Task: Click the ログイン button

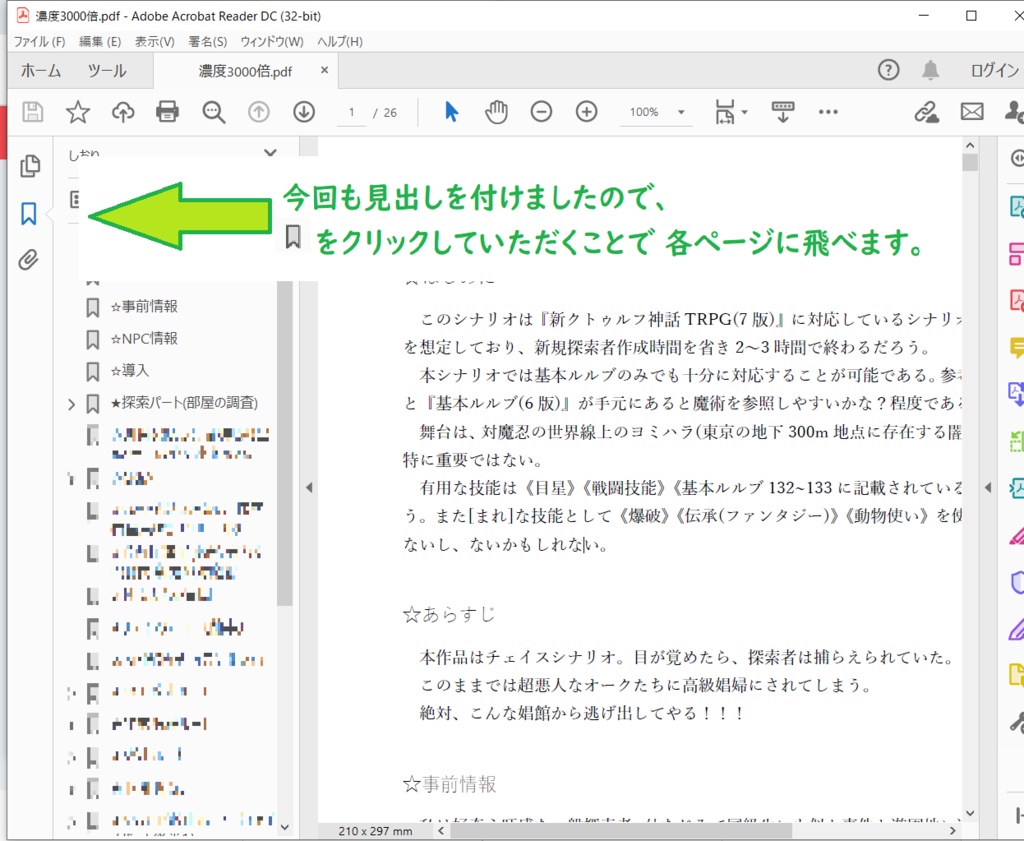Action: 994,71
